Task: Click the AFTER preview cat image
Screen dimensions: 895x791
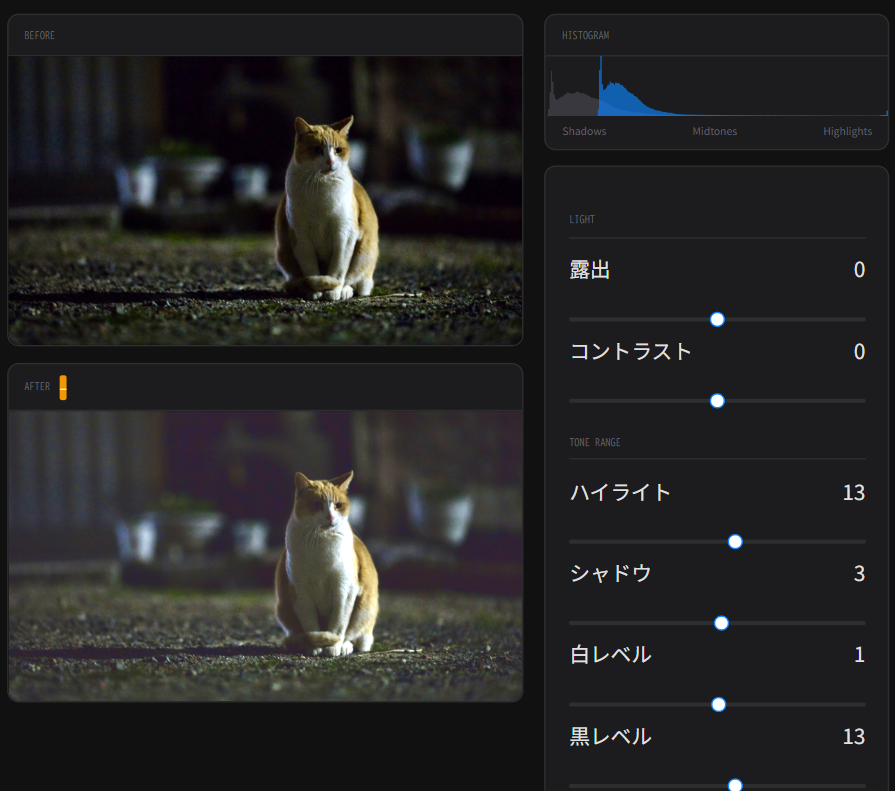Action: (x=265, y=555)
